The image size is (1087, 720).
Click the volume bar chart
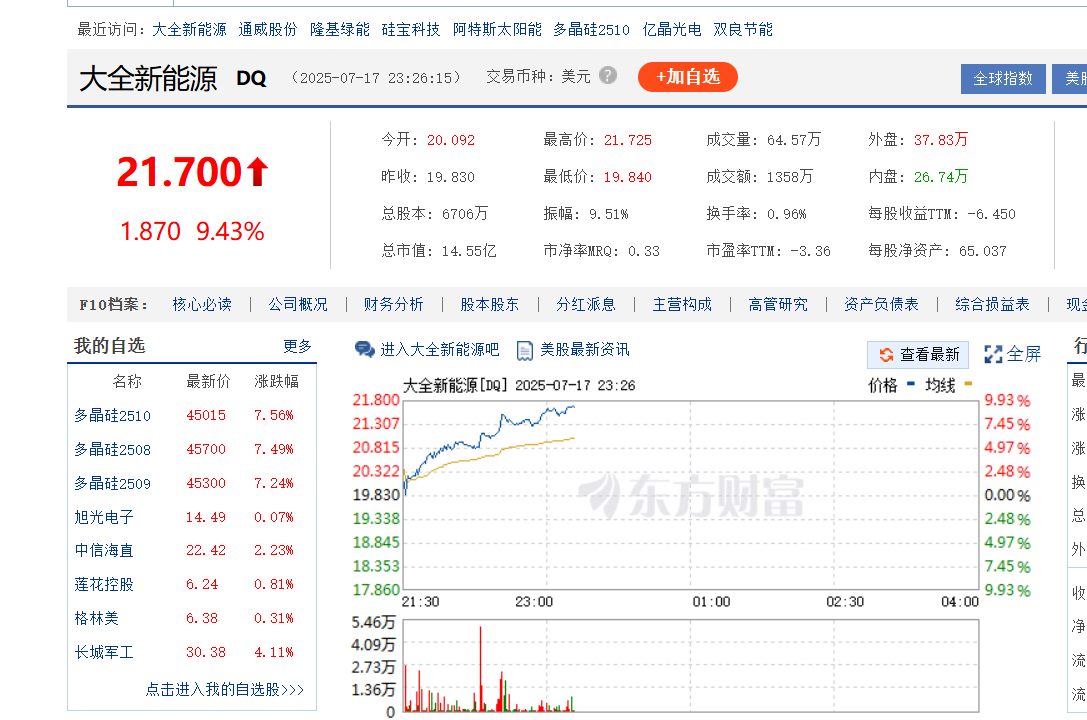690,666
